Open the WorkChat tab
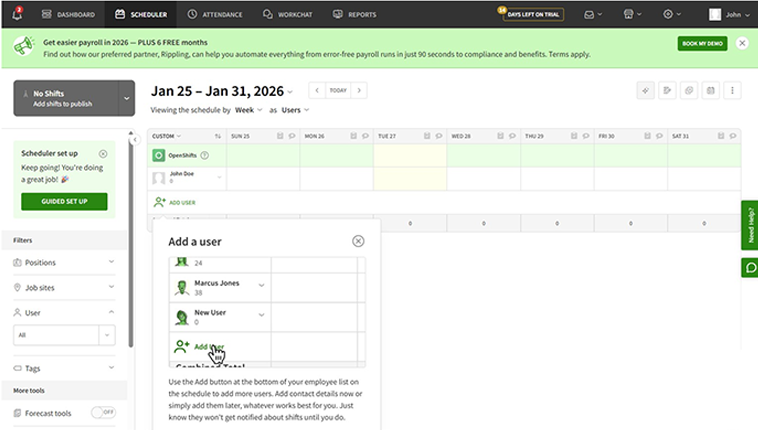 coord(288,15)
